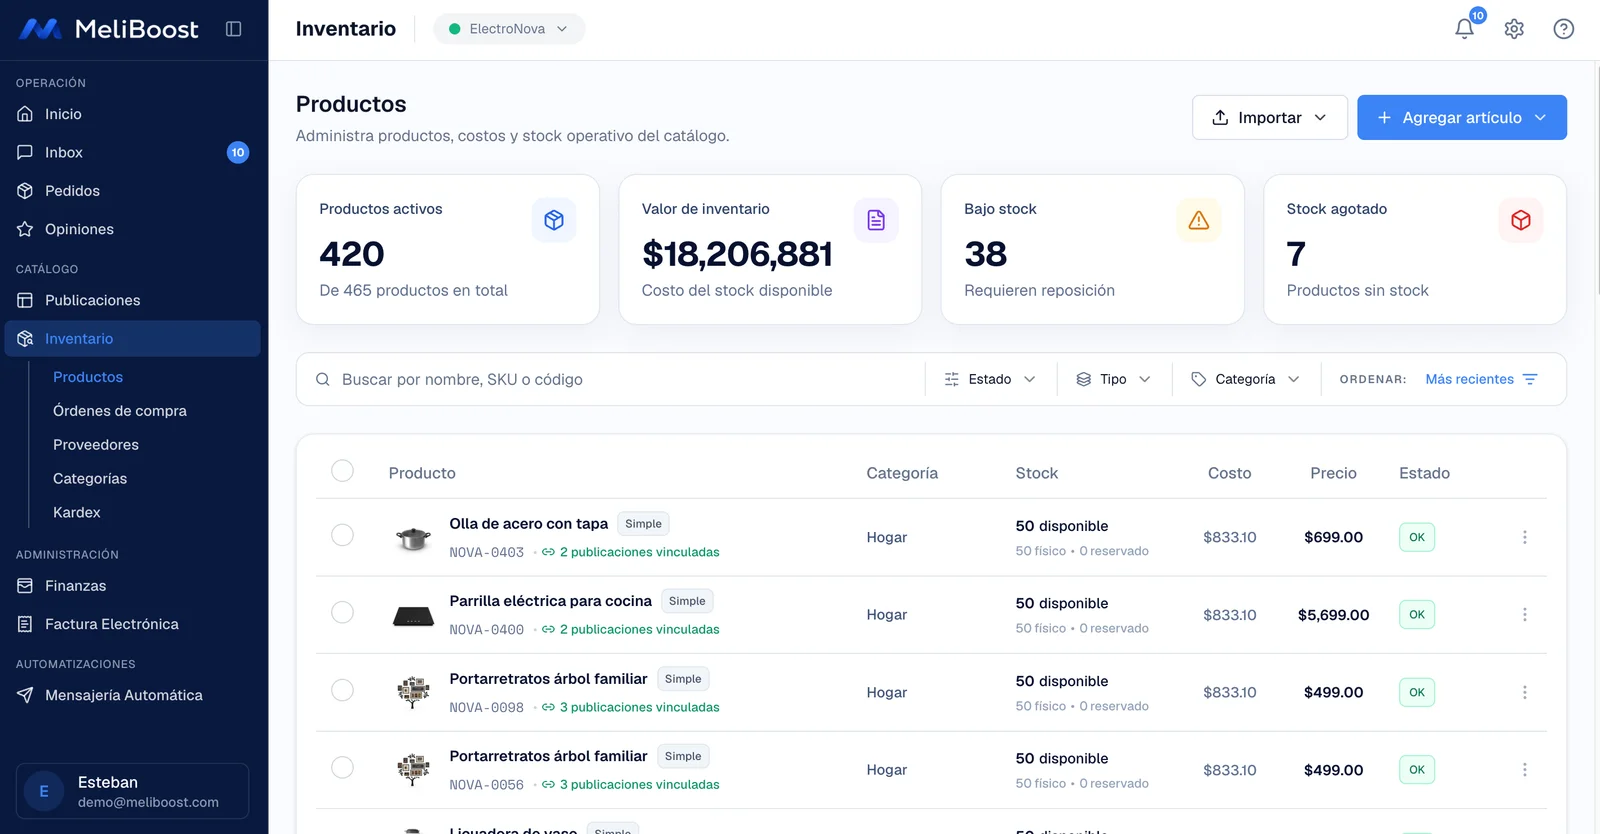The width and height of the screenshot is (1600, 834).
Task: Select checkbox for NOVA-0056 Portarretratos
Action: click(x=342, y=767)
